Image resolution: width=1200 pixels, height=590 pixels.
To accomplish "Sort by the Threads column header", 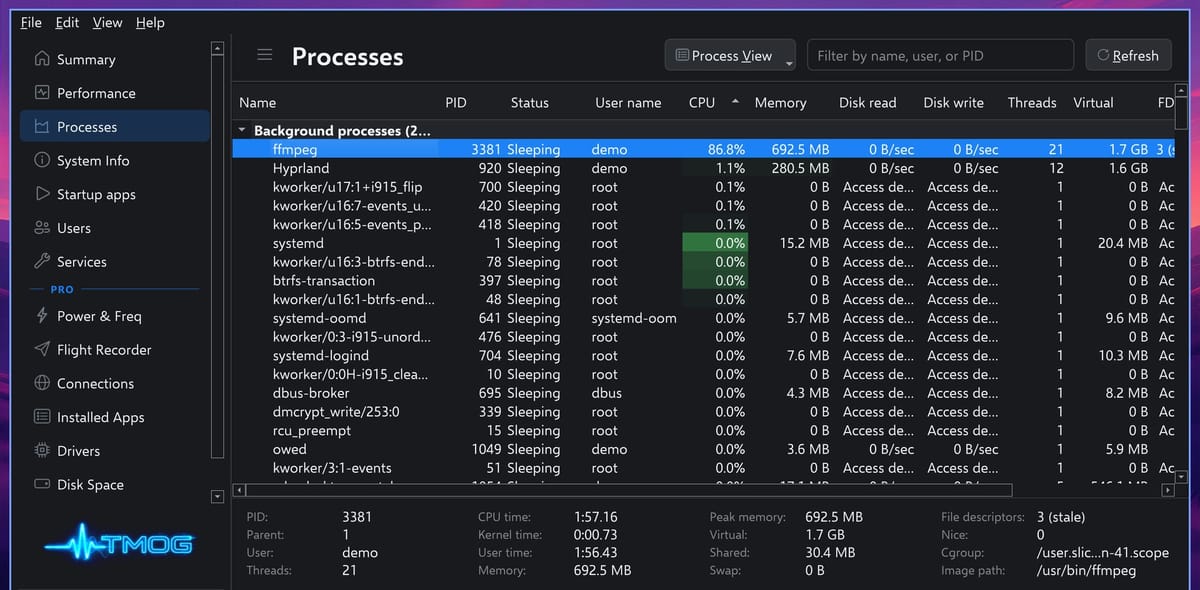I will point(1032,102).
